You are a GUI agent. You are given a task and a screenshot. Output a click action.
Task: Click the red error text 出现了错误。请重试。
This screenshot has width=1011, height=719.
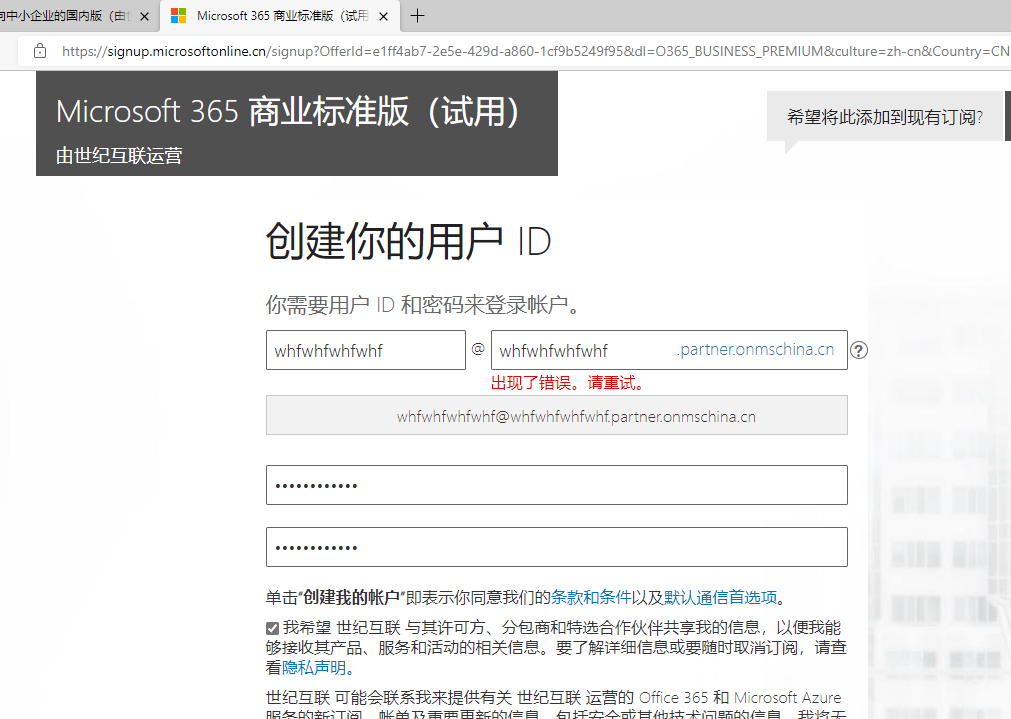tap(568, 383)
